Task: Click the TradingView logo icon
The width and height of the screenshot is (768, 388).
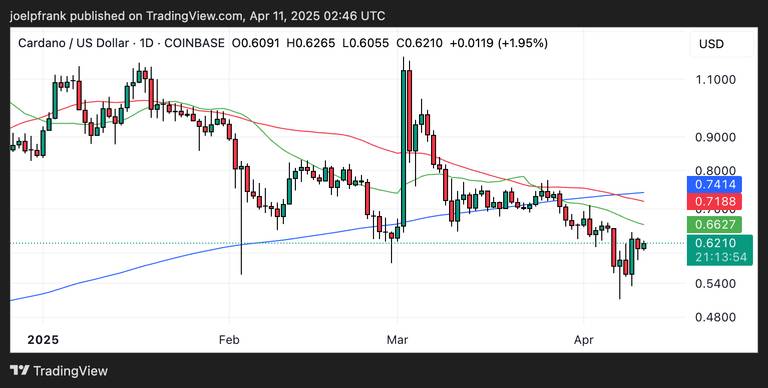Action: point(20,370)
